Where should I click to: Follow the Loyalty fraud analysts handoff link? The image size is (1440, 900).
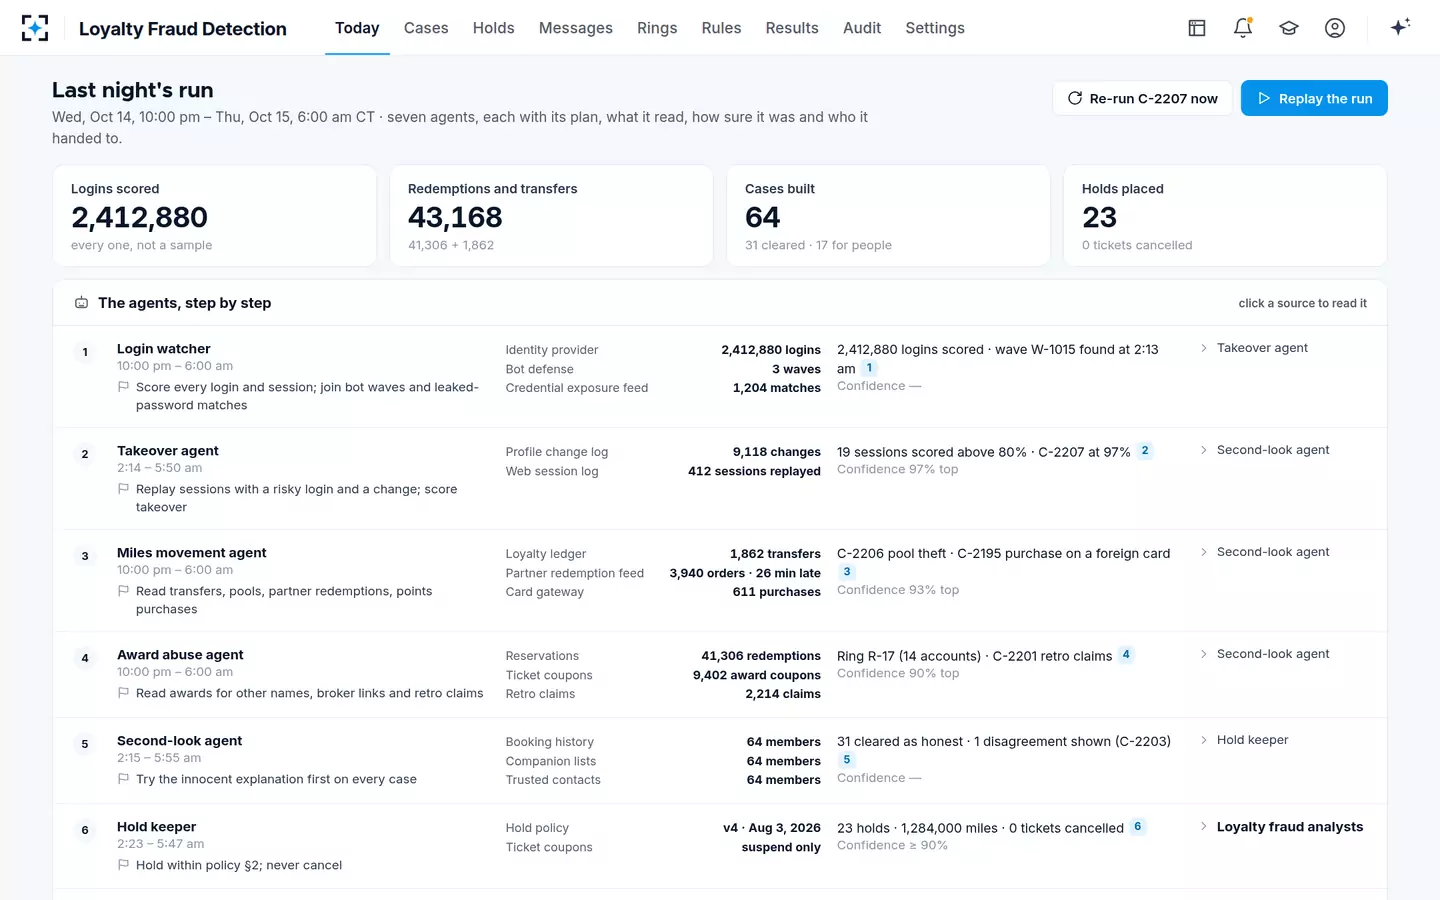point(1290,827)
